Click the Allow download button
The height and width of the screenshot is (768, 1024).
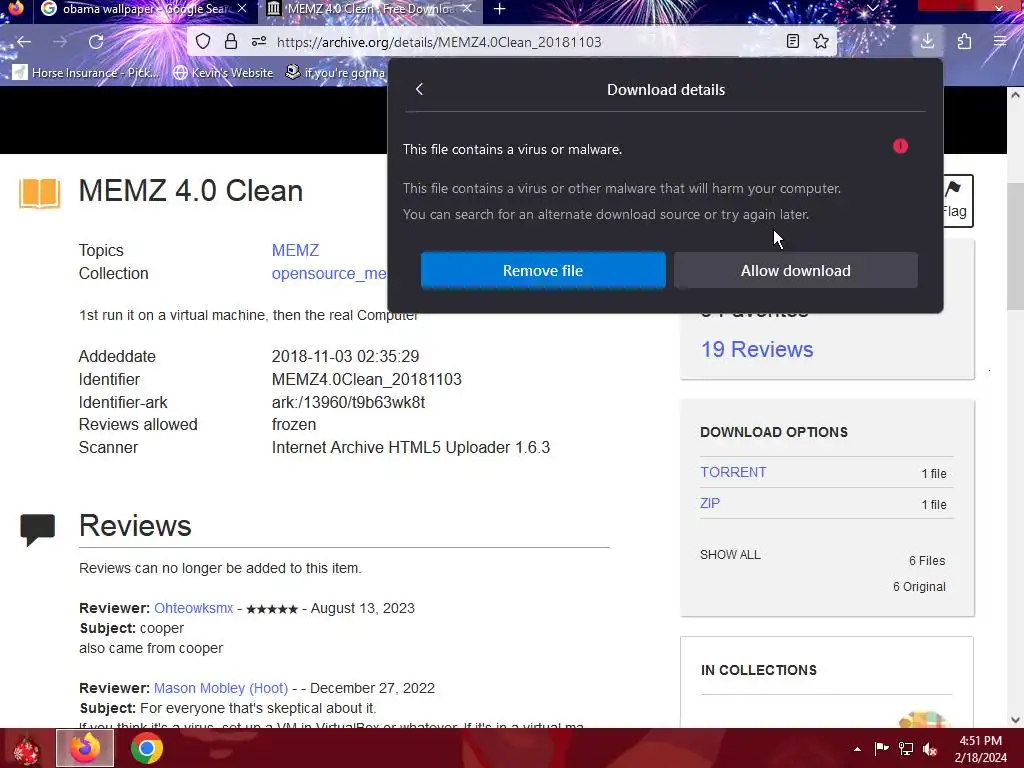[795, 270]
